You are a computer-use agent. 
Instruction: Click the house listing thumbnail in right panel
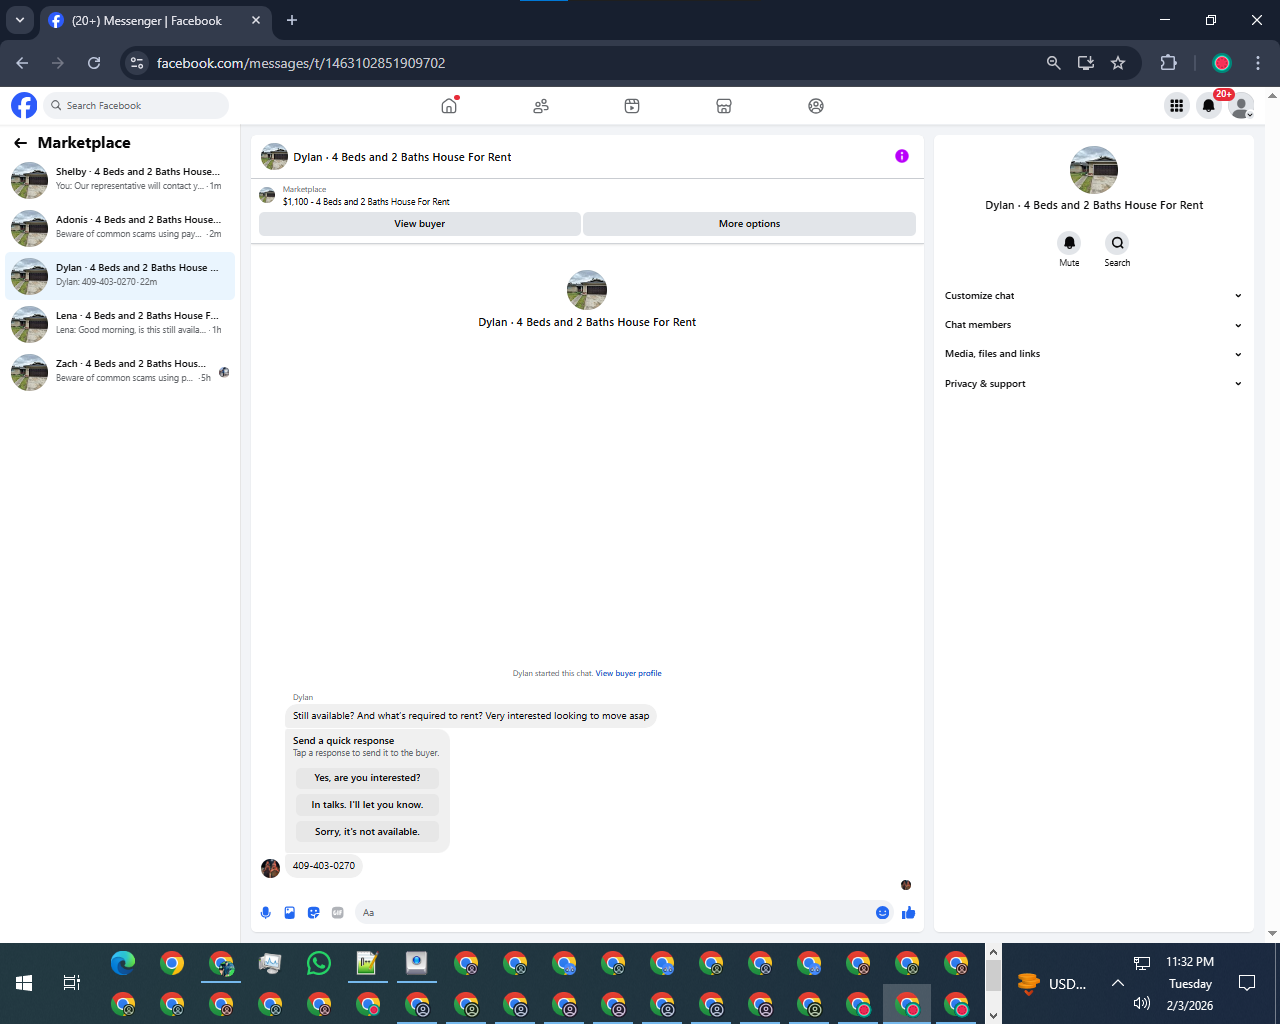click(x=1094, y=170)
